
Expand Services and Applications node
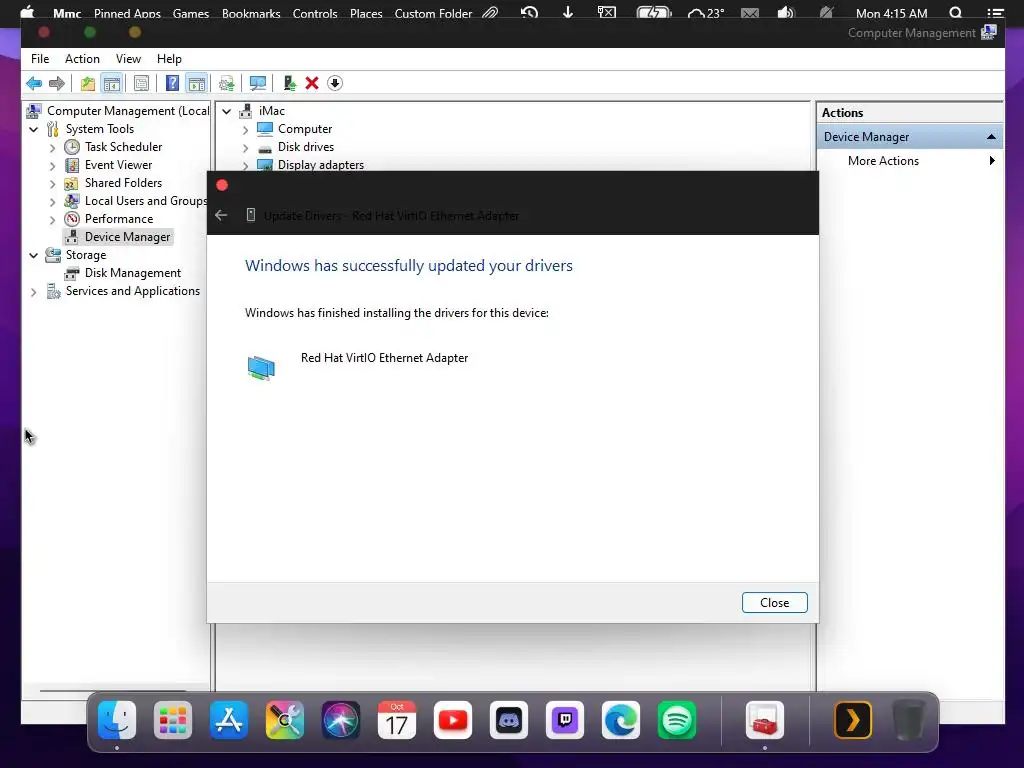coord(34,292)
